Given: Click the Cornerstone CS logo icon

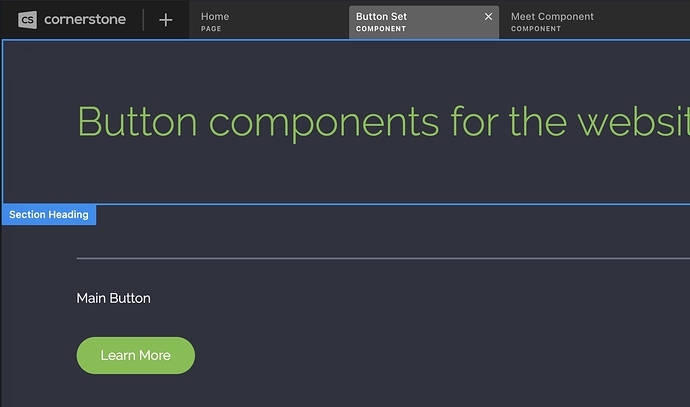Looking at the screenshot, I should point(27,19).
